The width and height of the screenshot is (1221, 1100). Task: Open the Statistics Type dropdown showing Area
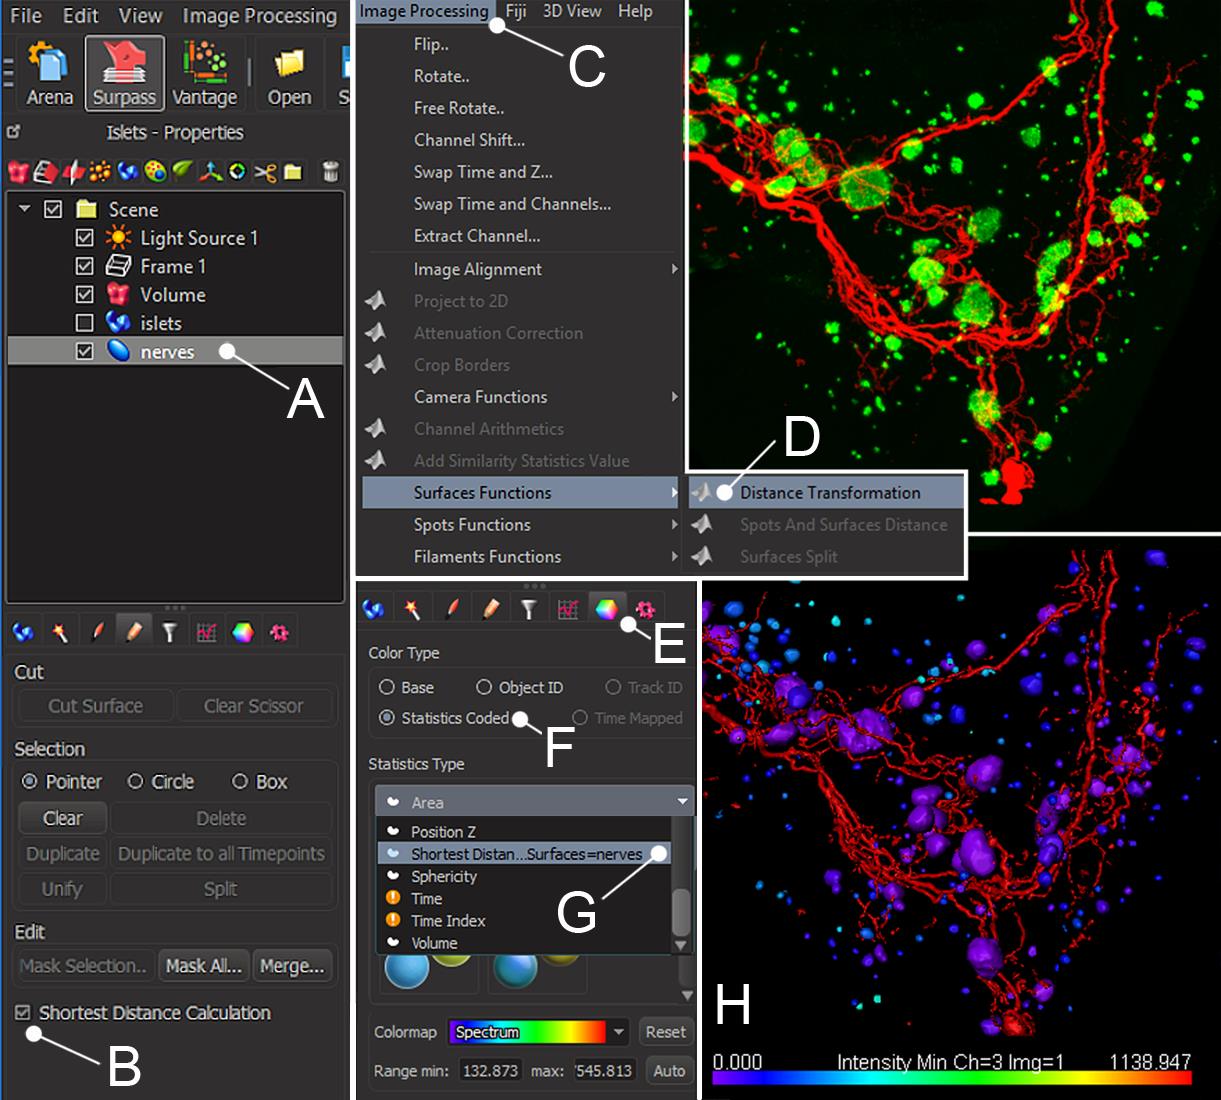(534, 802)
